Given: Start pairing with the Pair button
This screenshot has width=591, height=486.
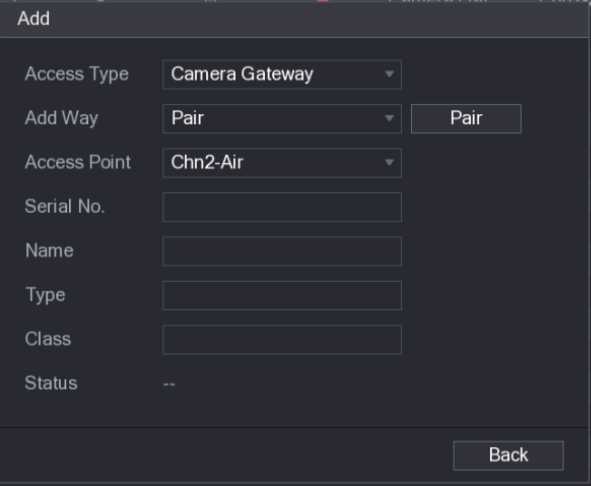Looking at the screenshot, I should [466, 118].
